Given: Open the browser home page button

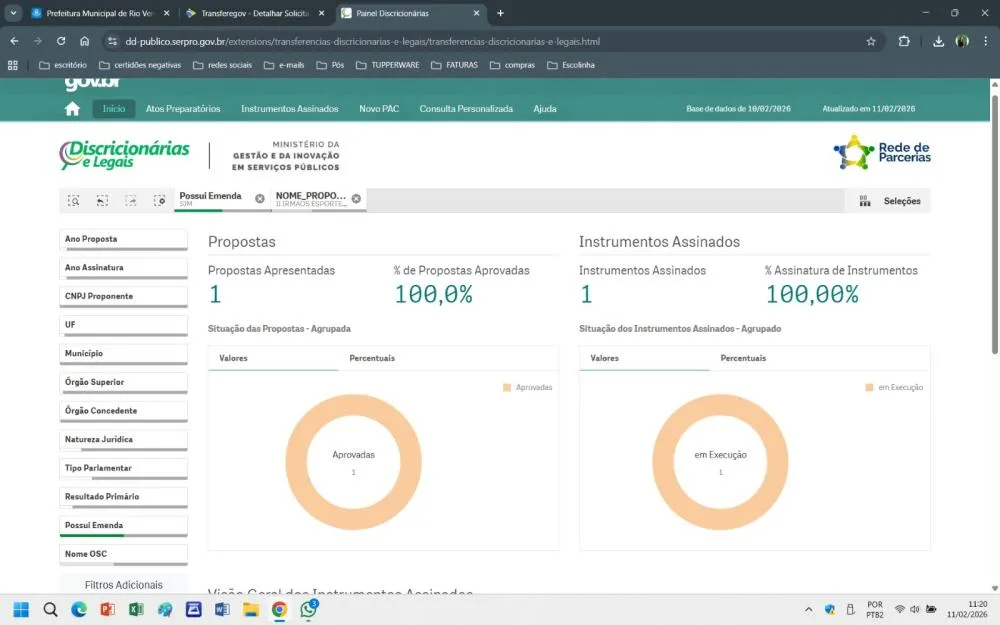Looking at the screenshot, I should click(85, 41).
